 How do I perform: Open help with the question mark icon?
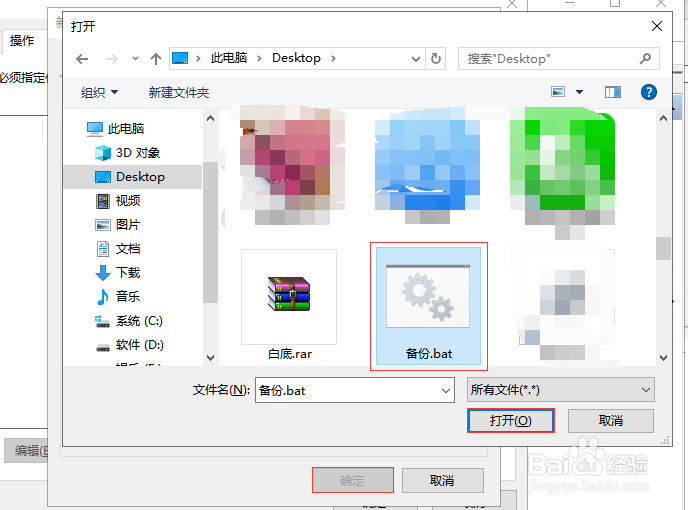[649, 92]
